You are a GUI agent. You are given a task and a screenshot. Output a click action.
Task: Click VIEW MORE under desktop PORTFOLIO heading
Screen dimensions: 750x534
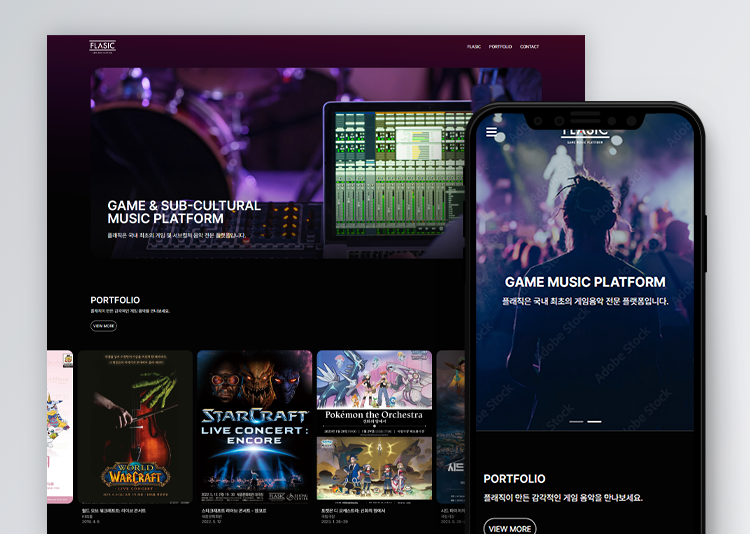[104, 326]
